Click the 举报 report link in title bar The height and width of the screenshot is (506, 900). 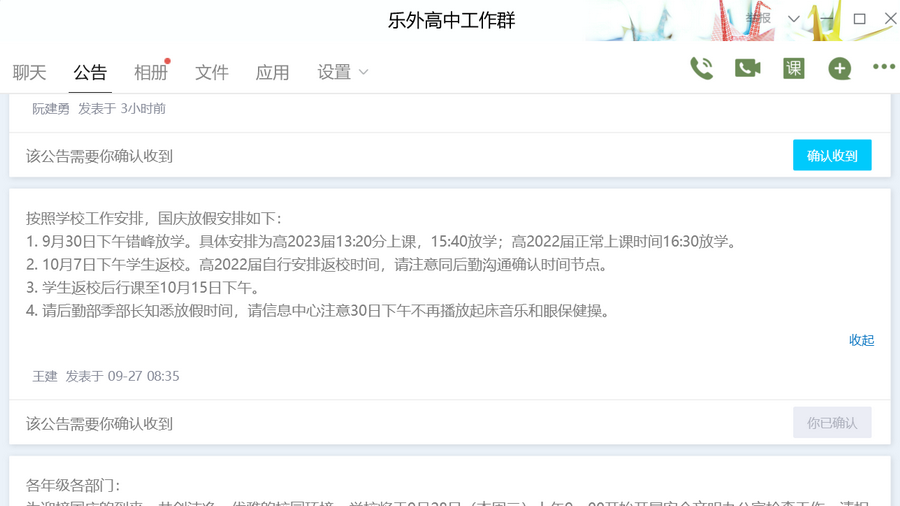point(759,19)
